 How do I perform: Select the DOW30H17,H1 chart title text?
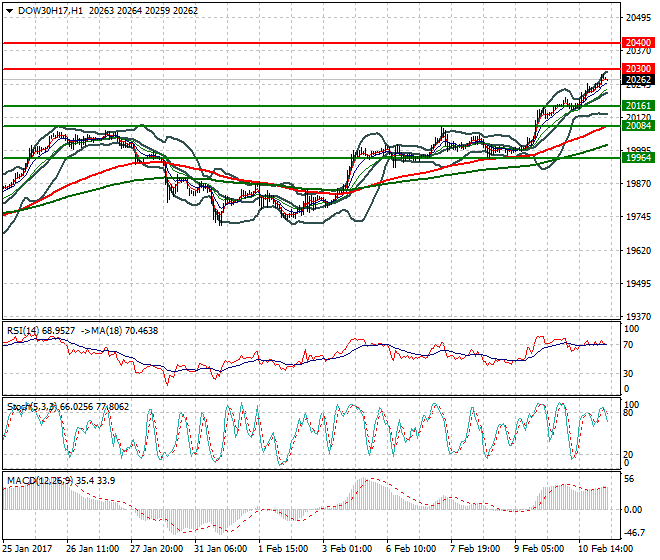click(51, 11)
